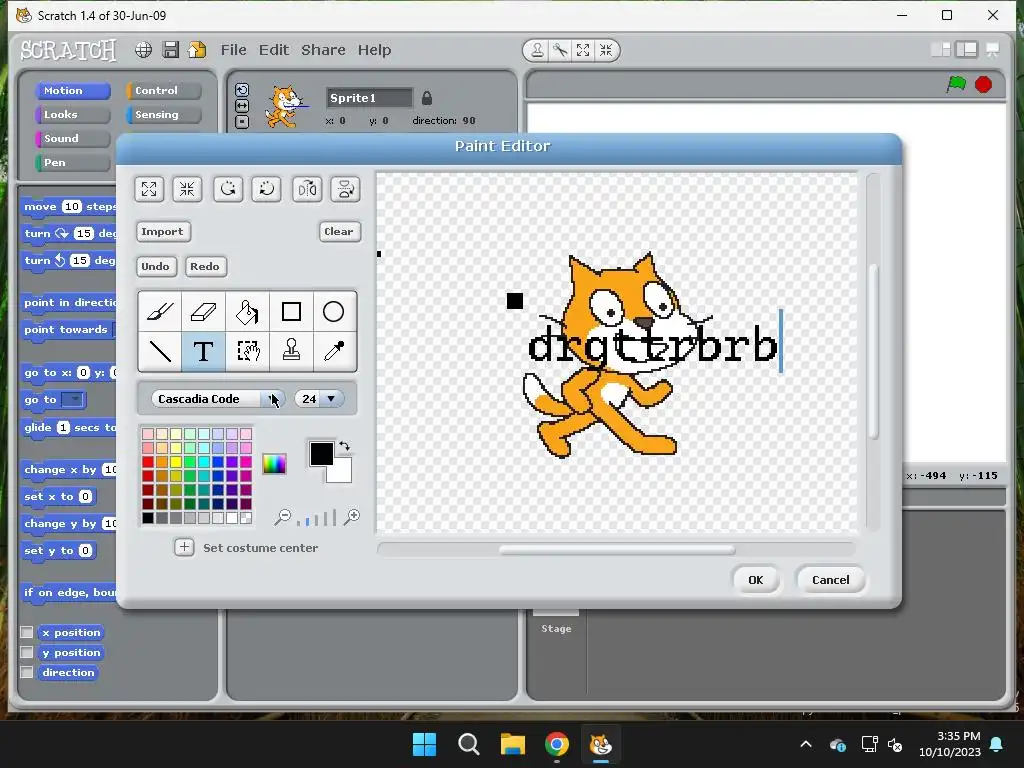Switch to the Pen blocks category

point(72,163)
